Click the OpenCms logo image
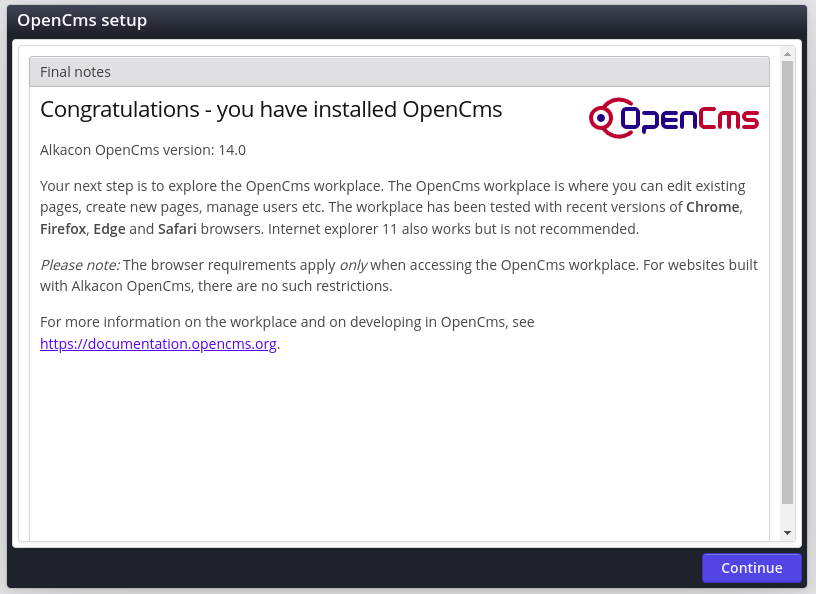The height and width of the screenshot is (594, 816). (x=674, y=118)
